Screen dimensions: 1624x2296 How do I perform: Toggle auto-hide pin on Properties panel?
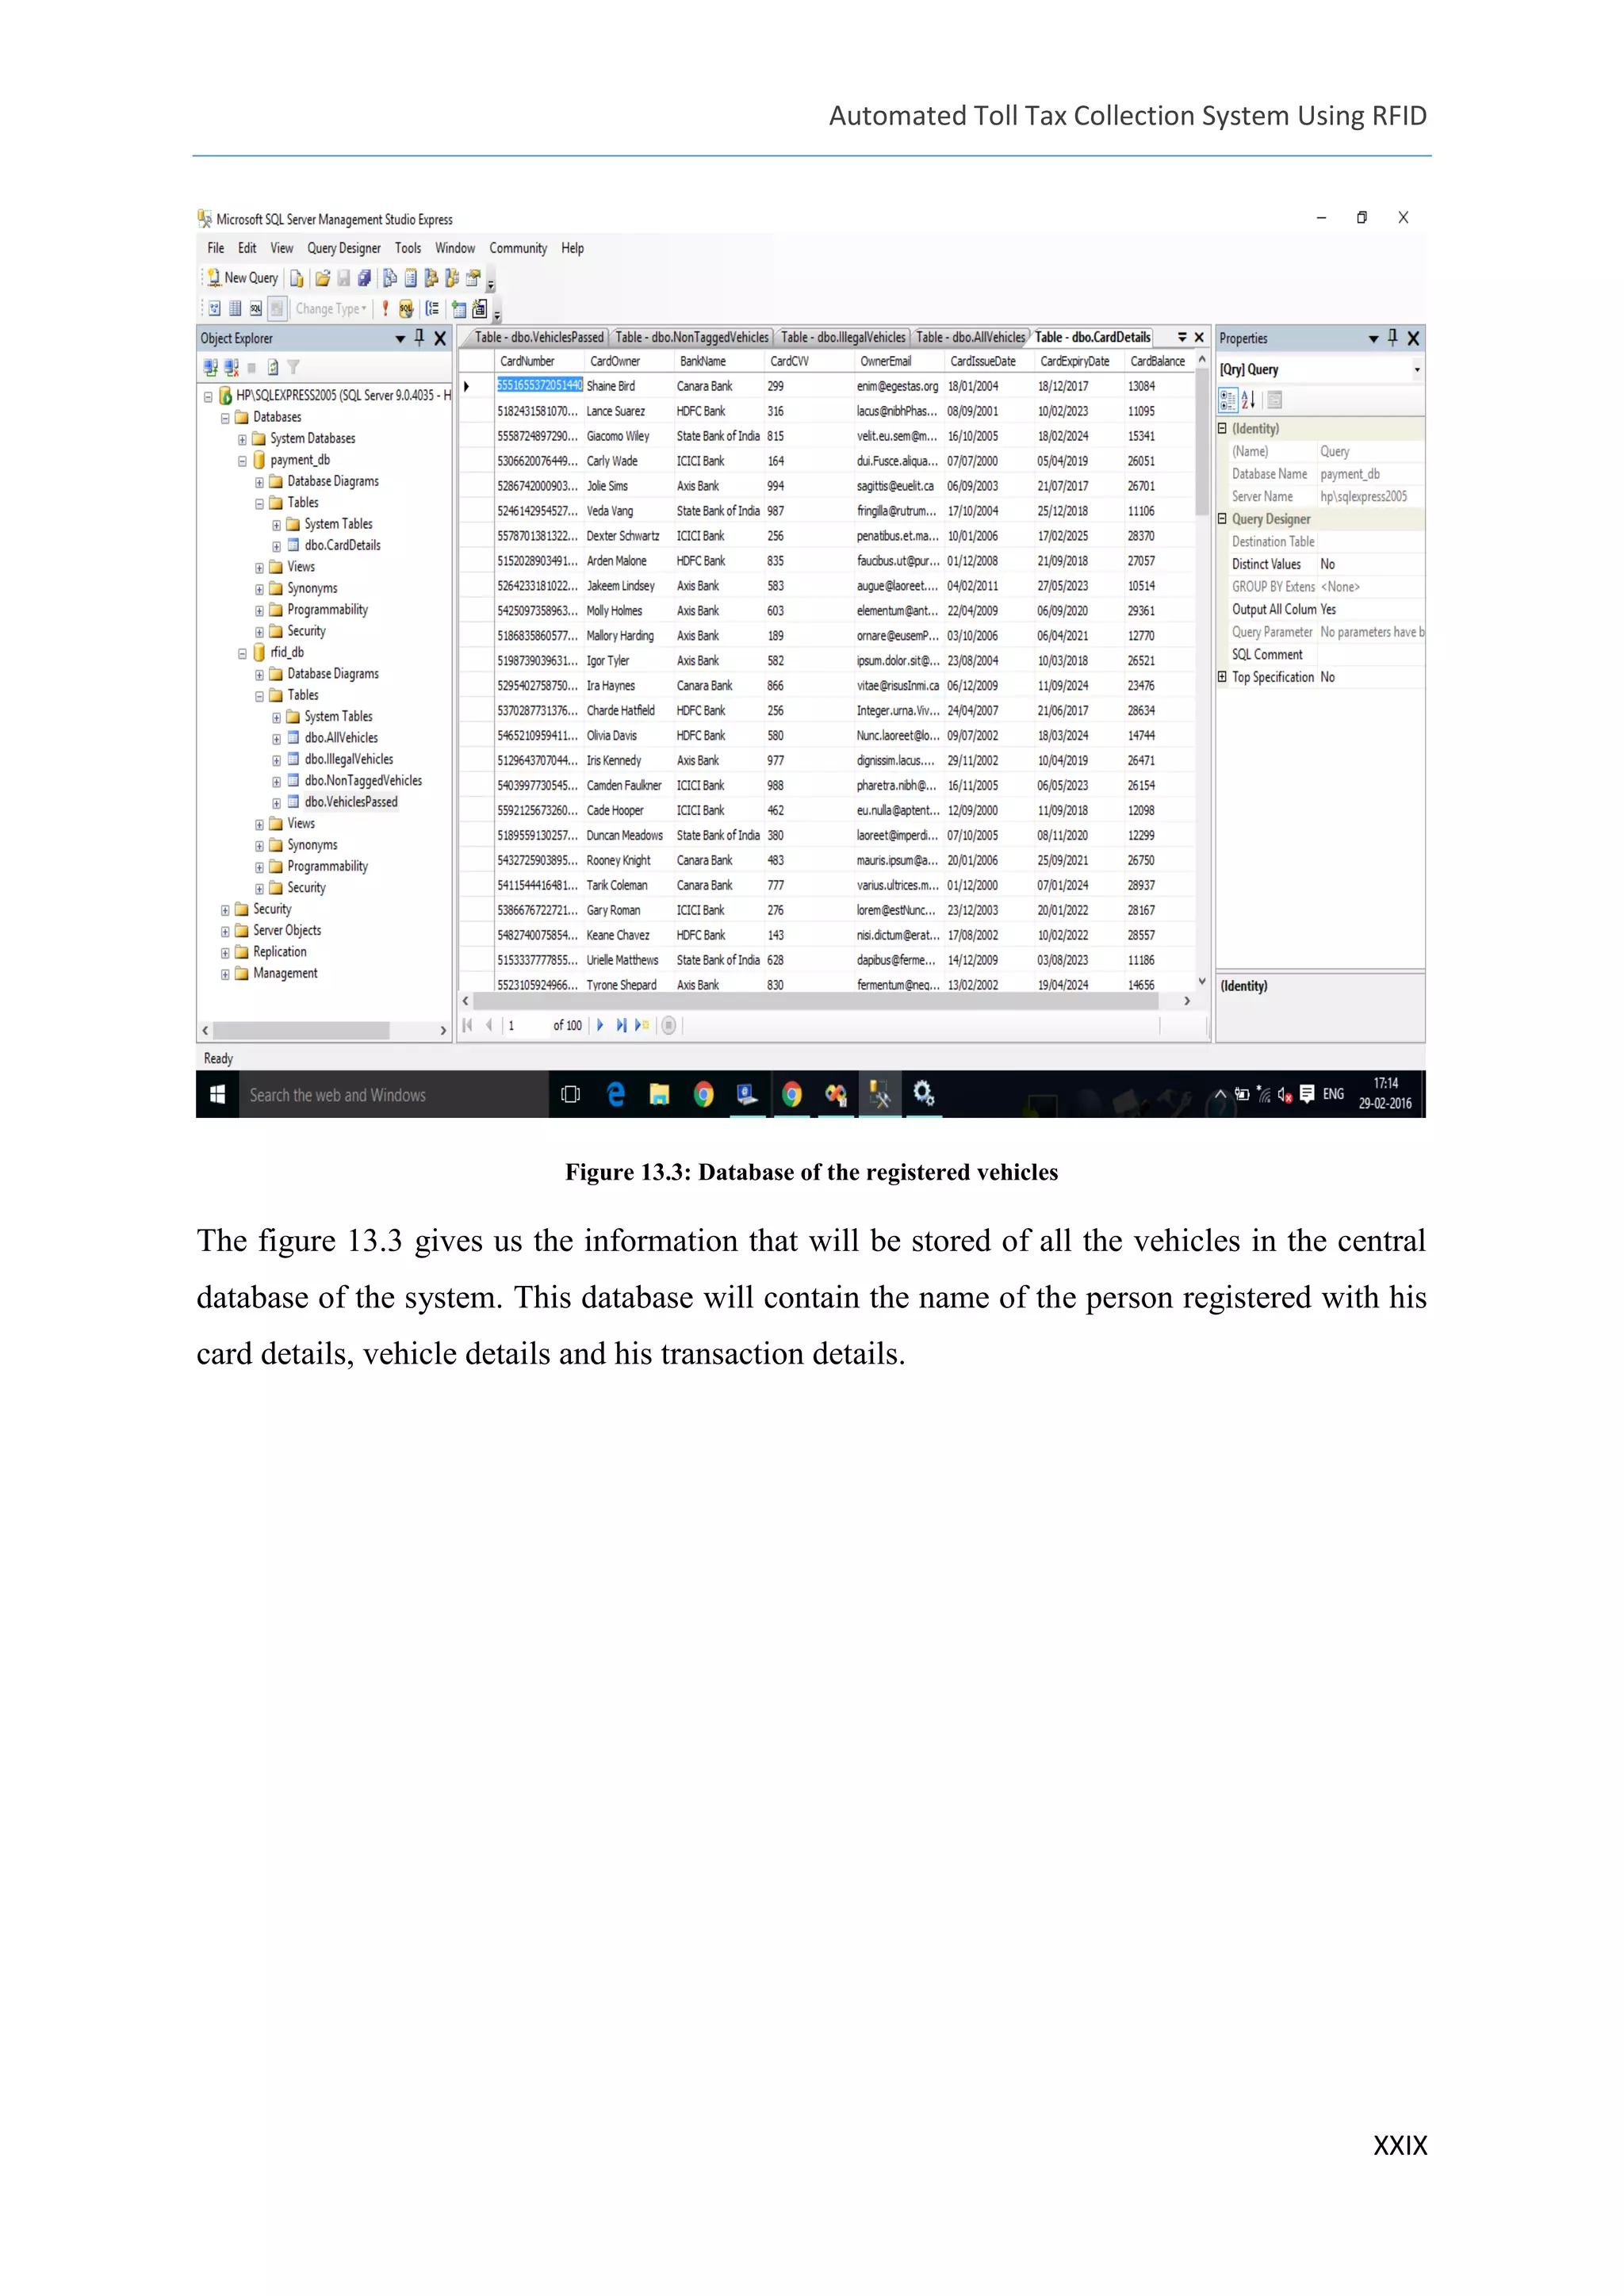(x=1392, y=338)
